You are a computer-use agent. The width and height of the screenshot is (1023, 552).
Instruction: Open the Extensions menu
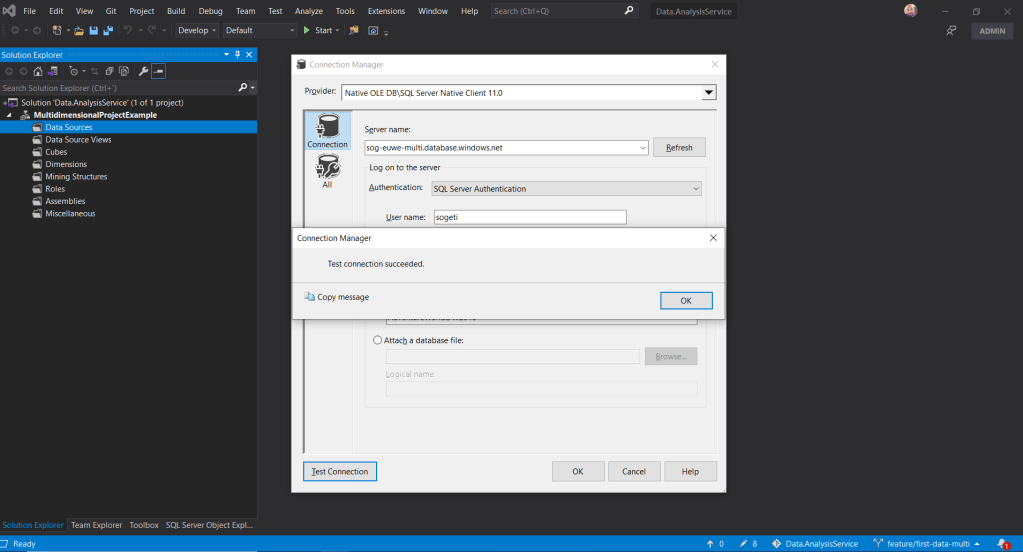click(x=386, y=11)
